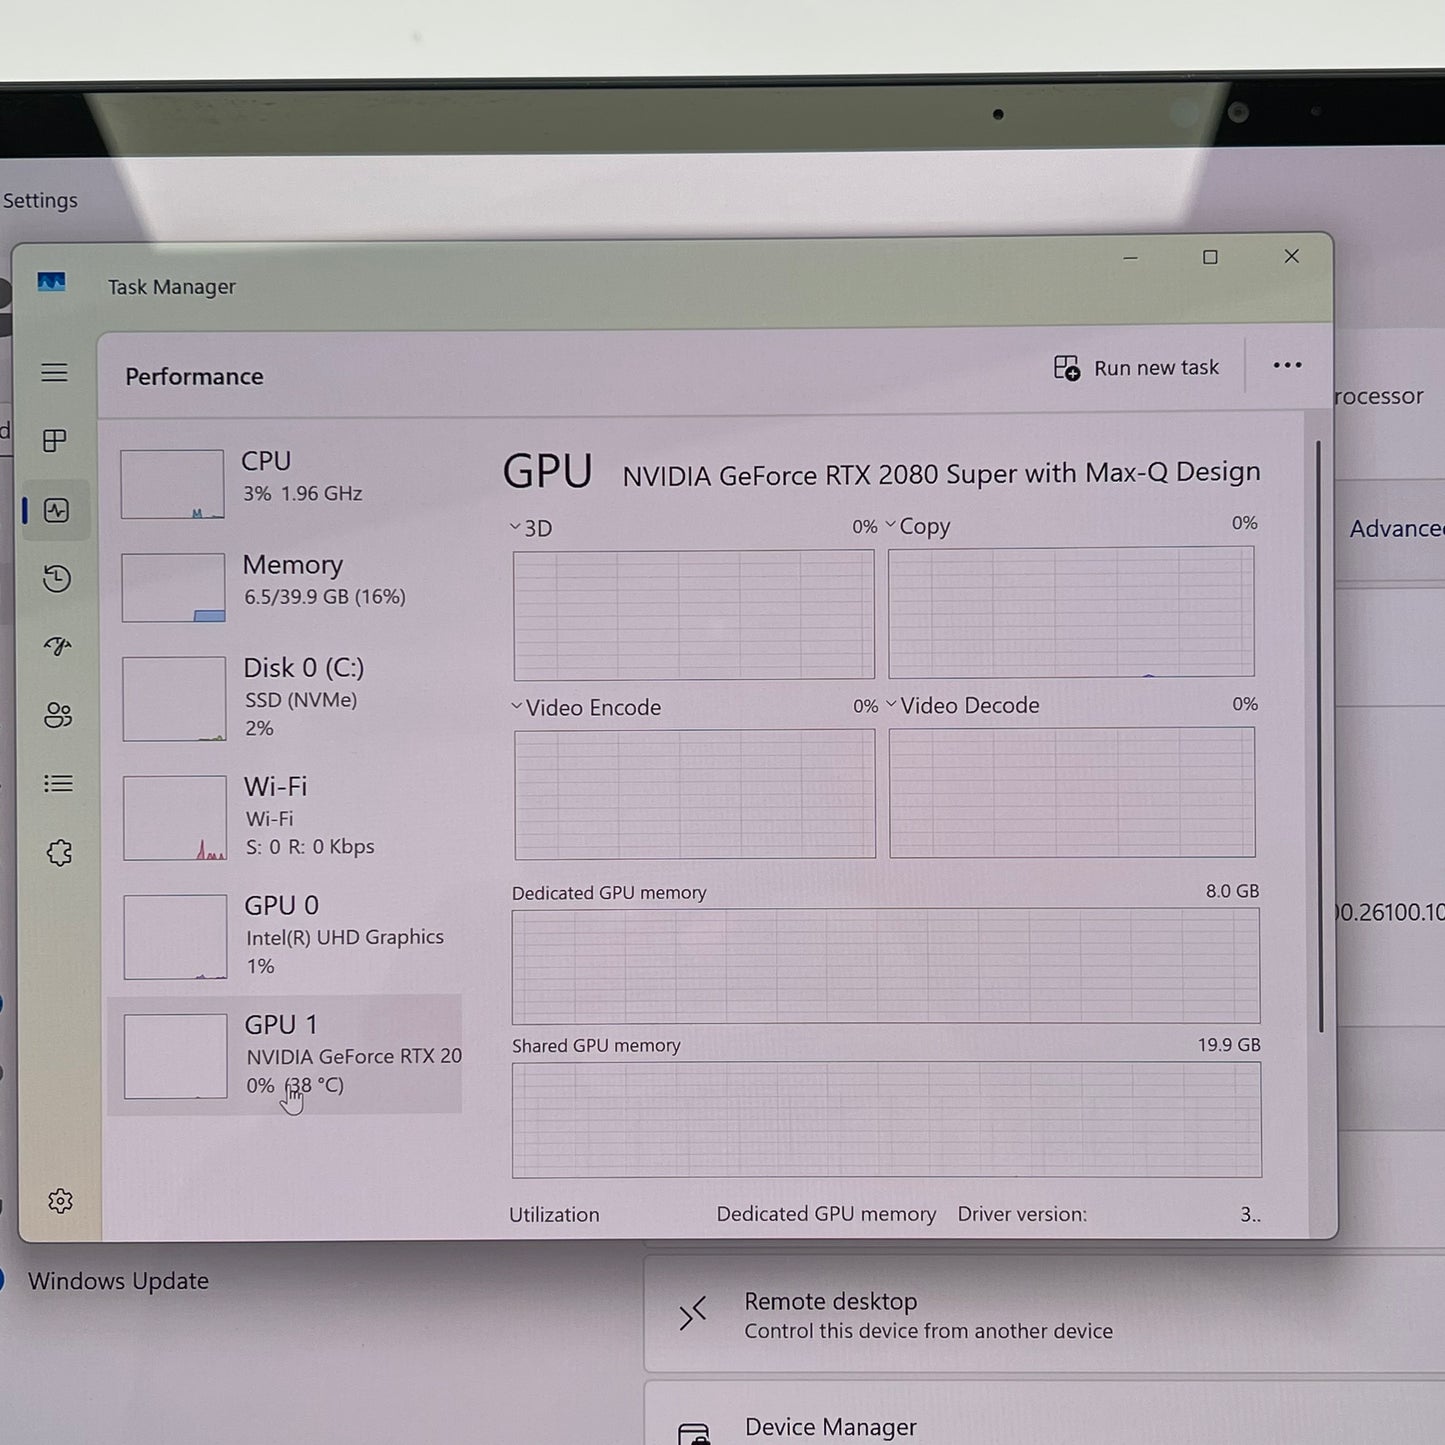
Task: Open the Startup apps page icon
Action: point(58,647)
